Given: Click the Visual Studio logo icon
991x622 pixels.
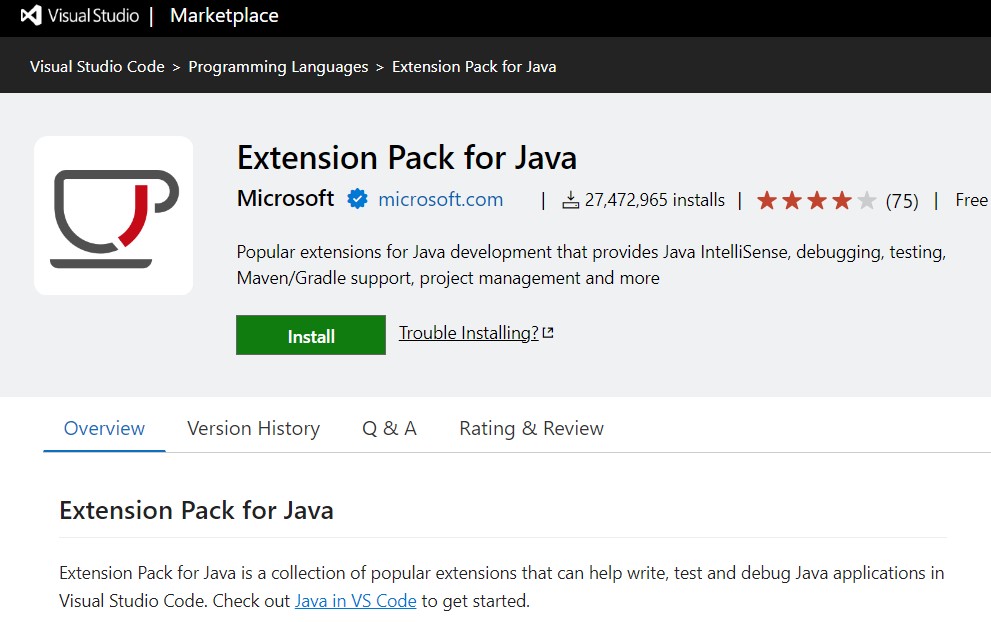Looking at the screenshot, I should (x=31, y=16).
